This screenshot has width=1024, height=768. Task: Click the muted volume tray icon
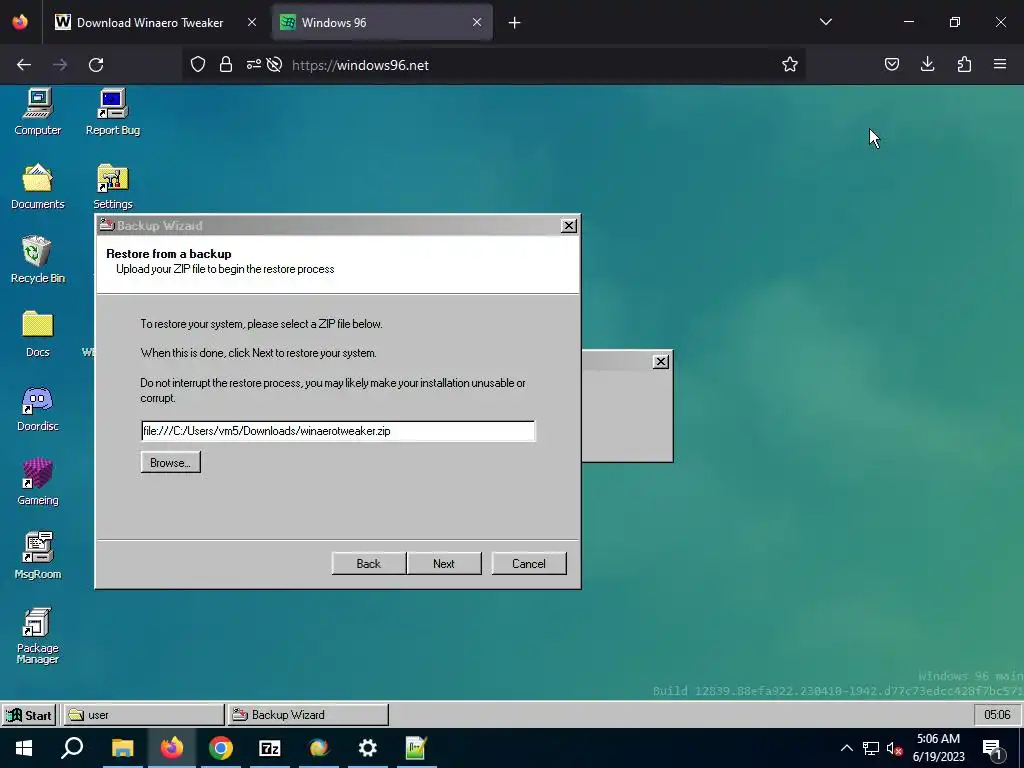[x=894, y=748]
